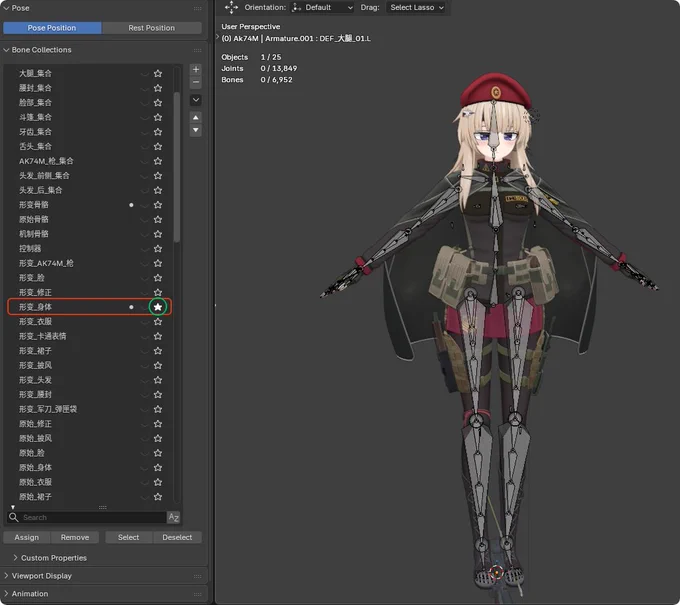Toggle visibility eye for 形变骨骼
The width and height of the screenshot is (680, 605).
pyautogui.click(x=144, y=205)
